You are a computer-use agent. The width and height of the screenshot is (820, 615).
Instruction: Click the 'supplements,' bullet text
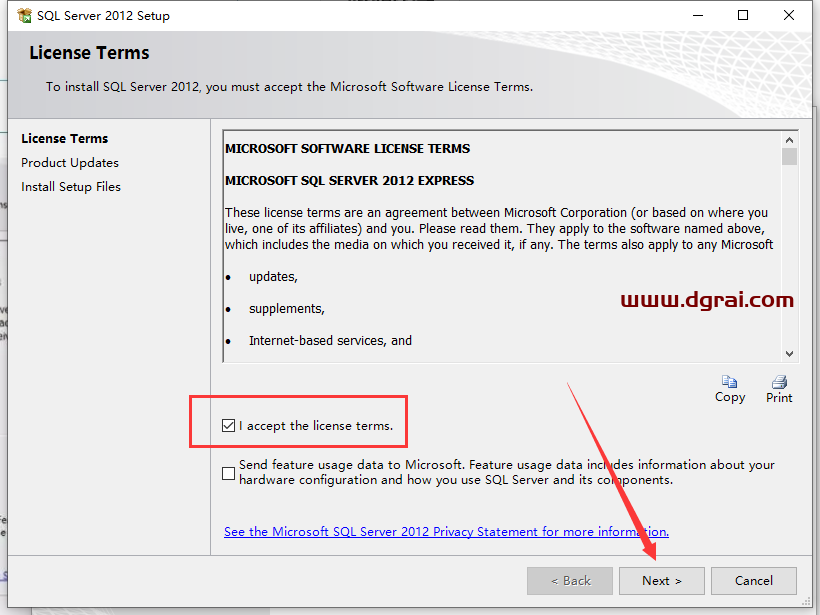pyautogui.click(x=287, y=309)
